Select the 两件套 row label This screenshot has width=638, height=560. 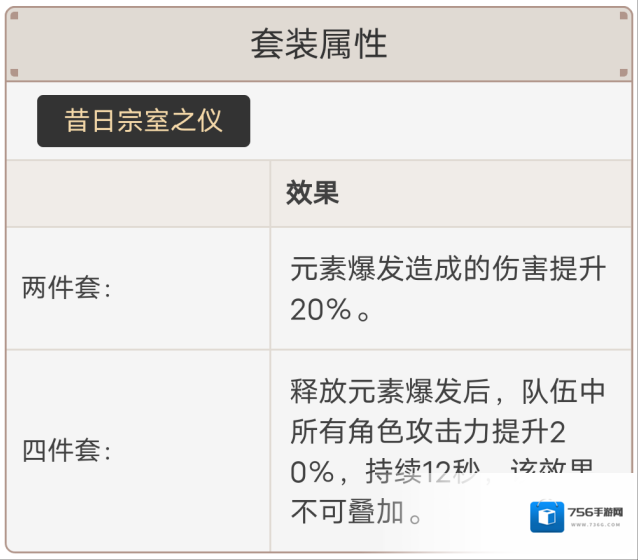[67, 288]
